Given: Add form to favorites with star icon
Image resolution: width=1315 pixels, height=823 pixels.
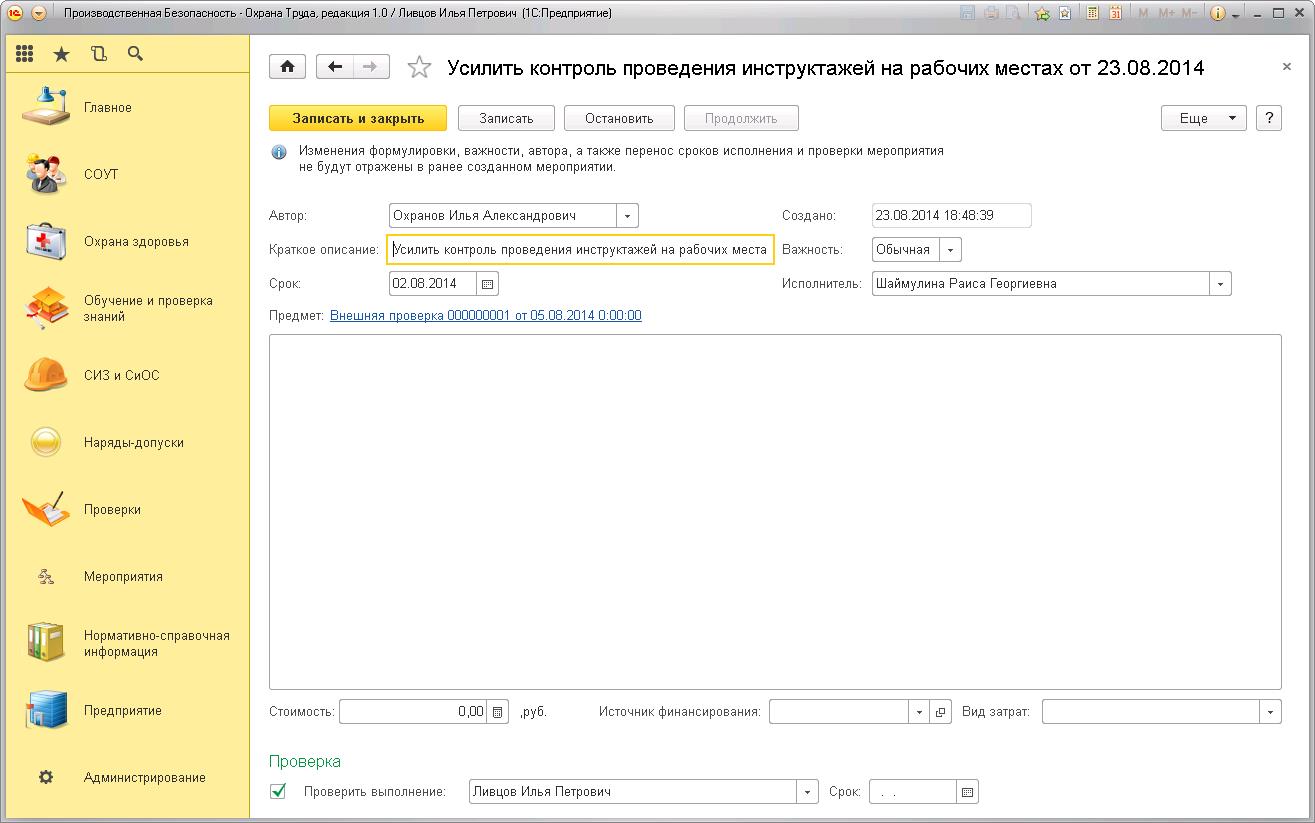Looking at the screenshot, I should tap(420, 68).
